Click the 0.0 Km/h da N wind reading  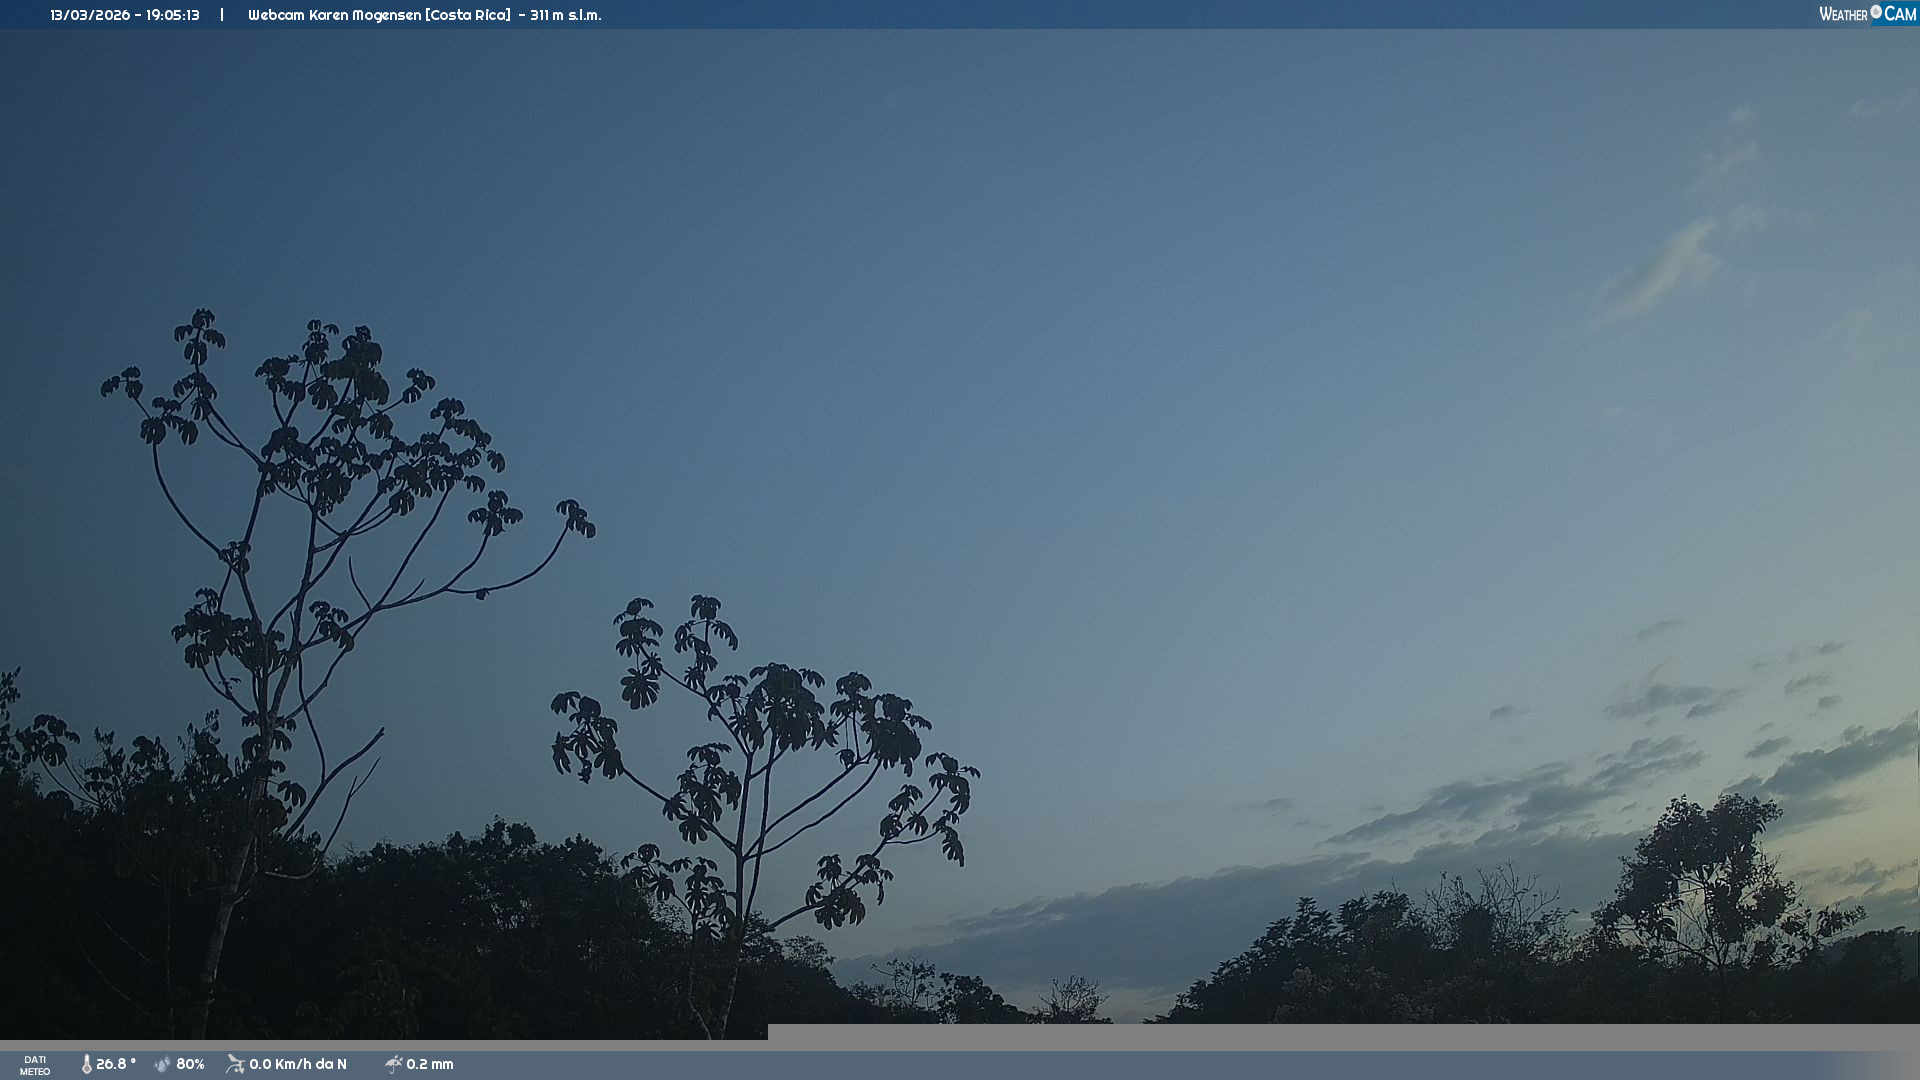[x=298, y=1064]
